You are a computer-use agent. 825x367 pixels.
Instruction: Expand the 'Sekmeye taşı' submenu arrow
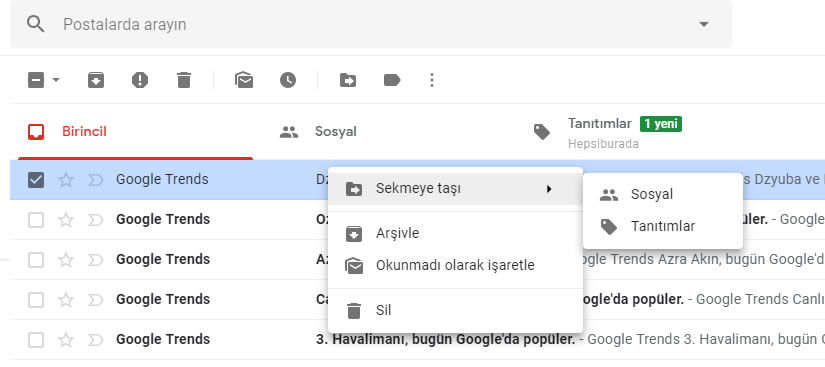[x=549, y=189]
